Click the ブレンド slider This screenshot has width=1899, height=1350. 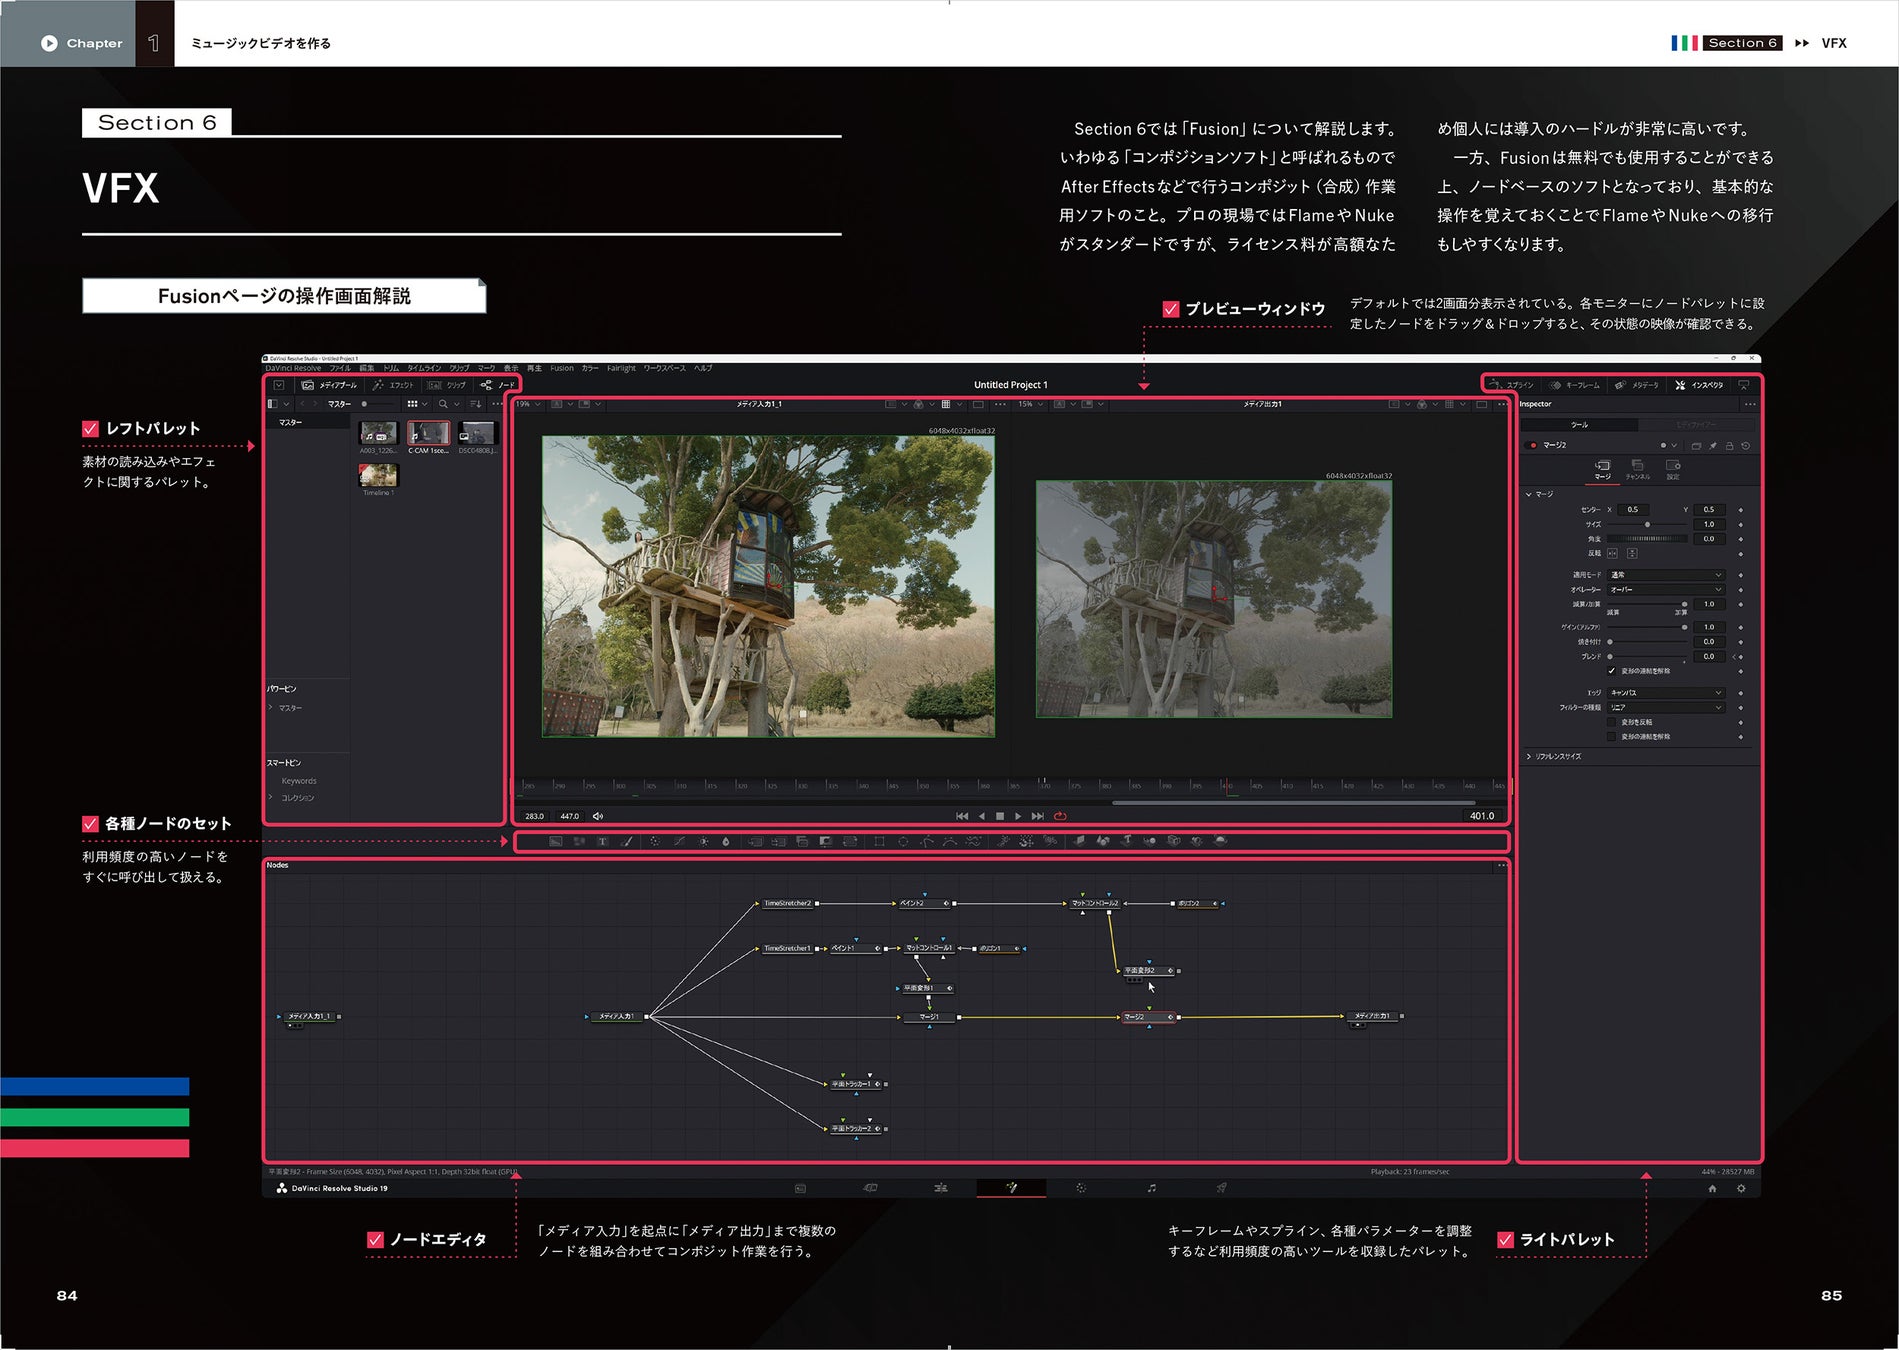[1647, 656]
